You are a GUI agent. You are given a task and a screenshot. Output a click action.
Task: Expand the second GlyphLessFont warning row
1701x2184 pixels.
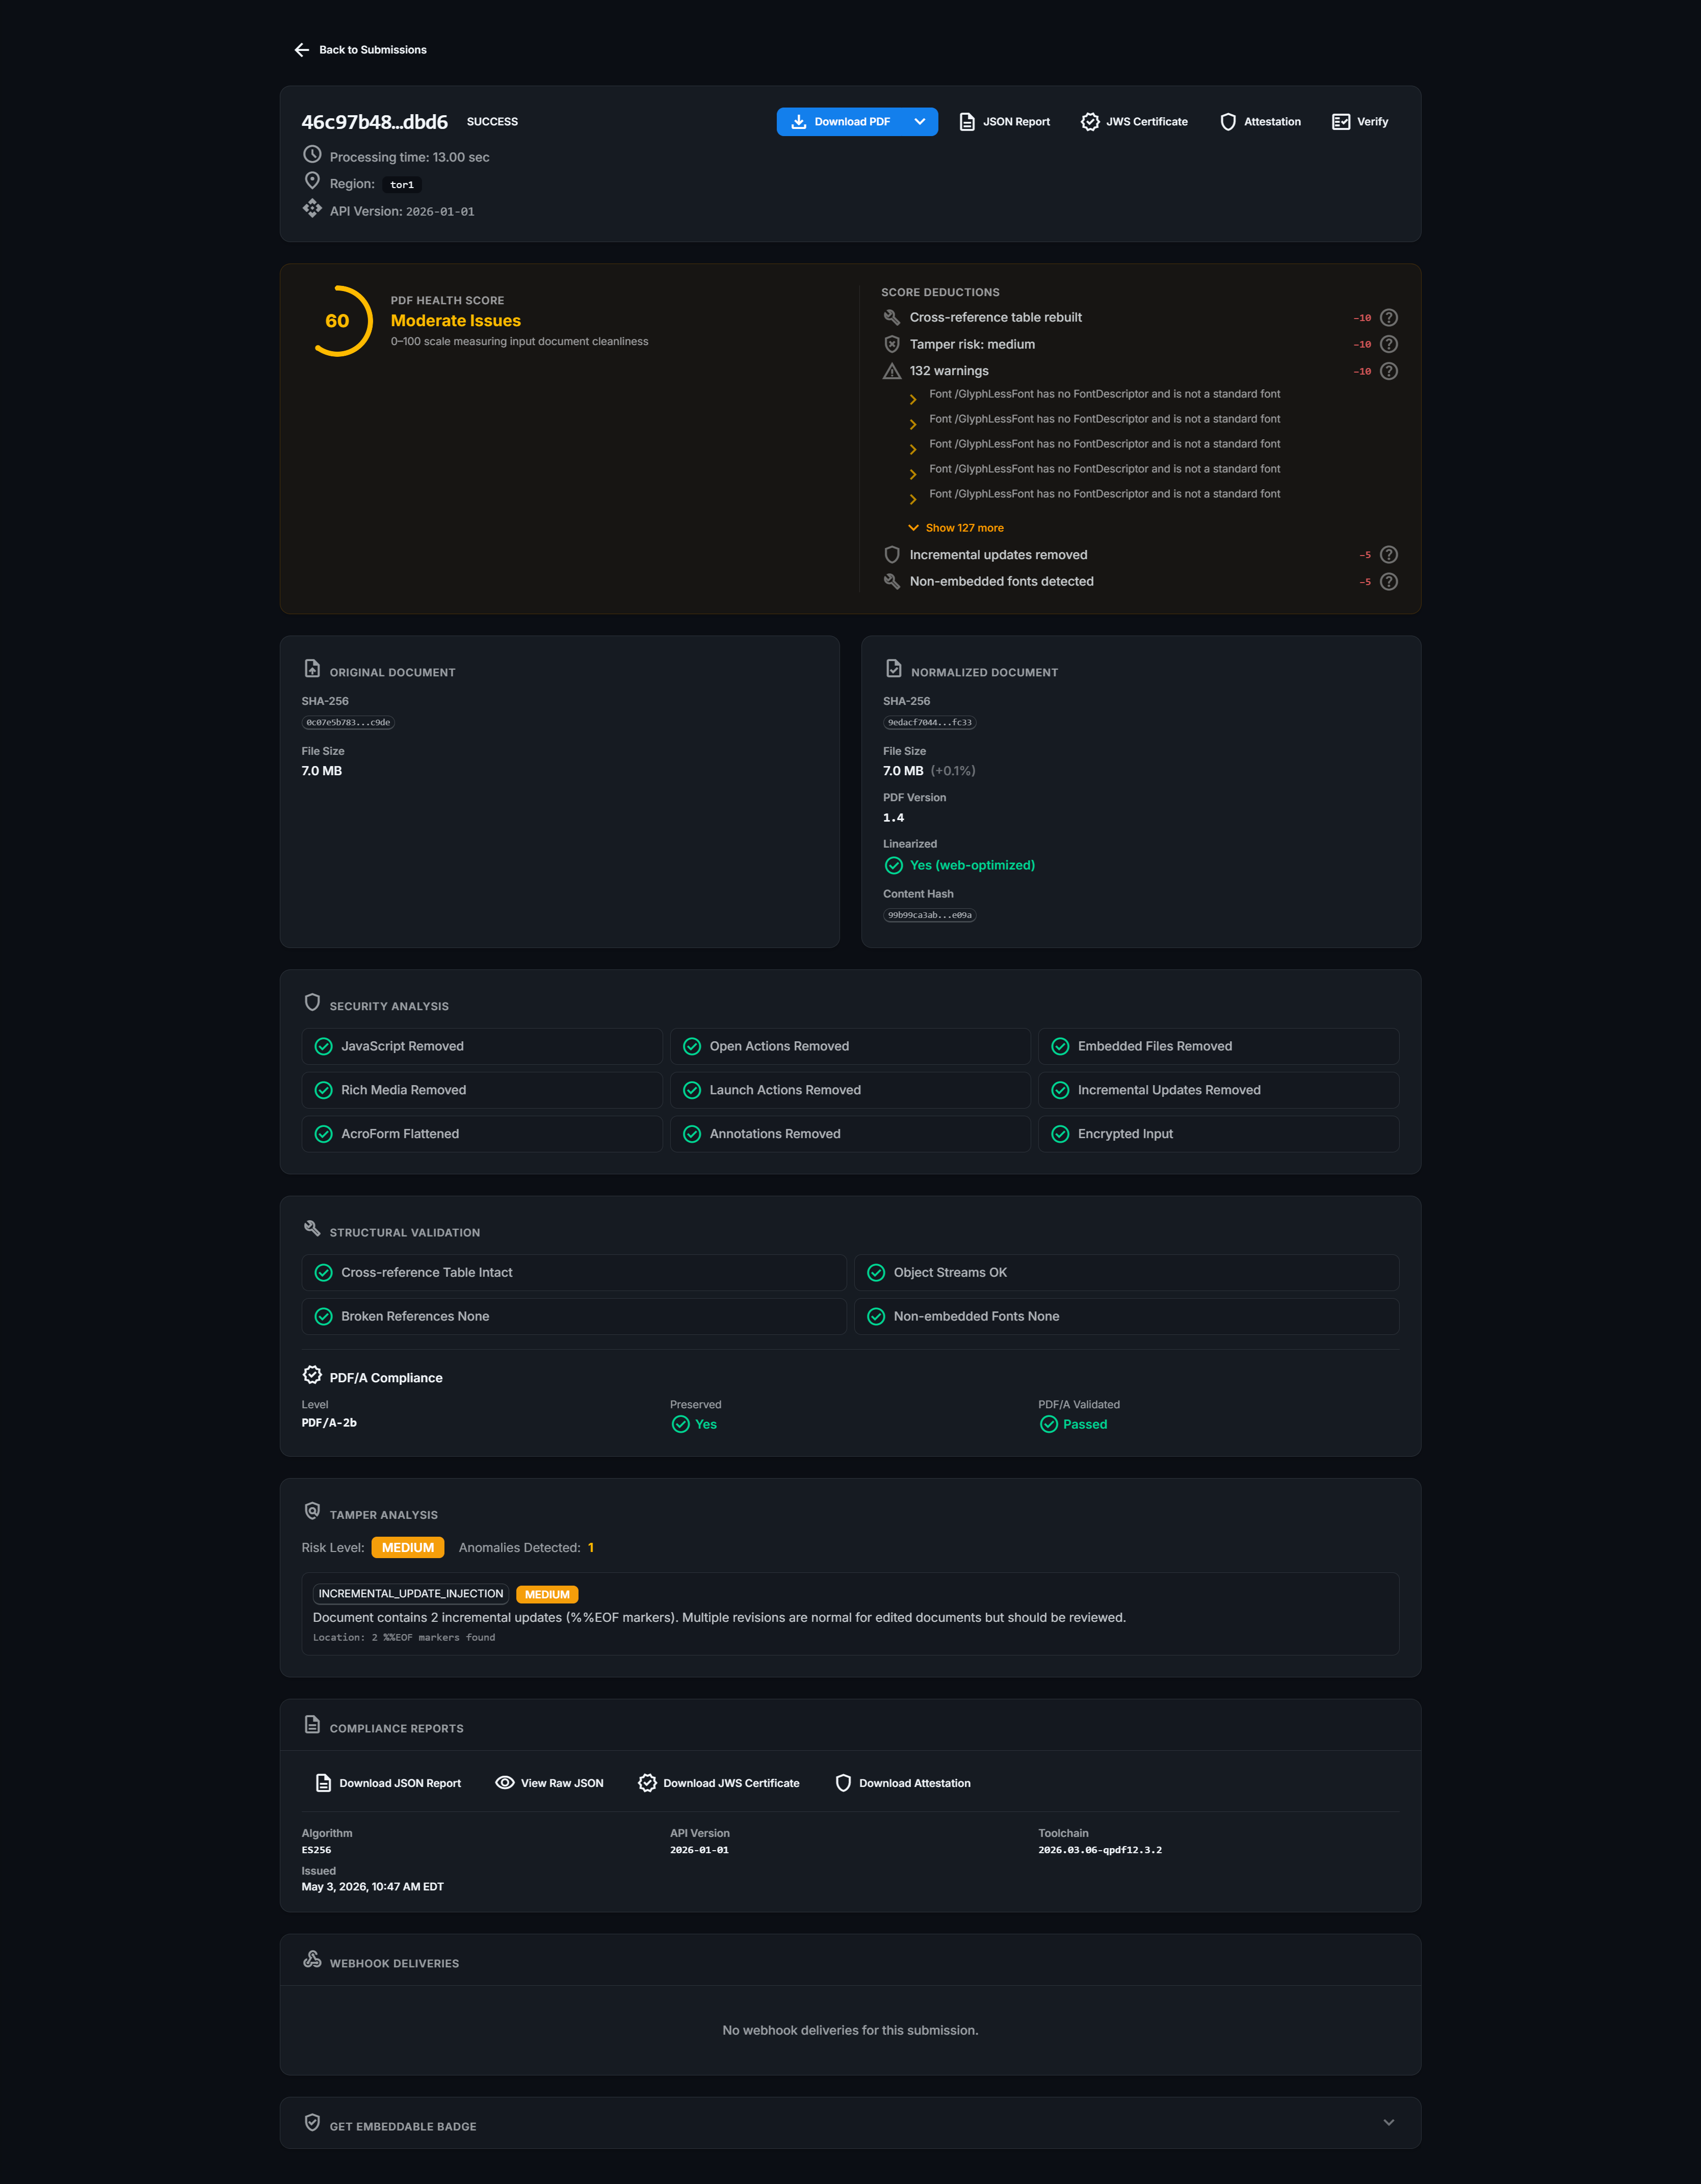tap(913, 424)
